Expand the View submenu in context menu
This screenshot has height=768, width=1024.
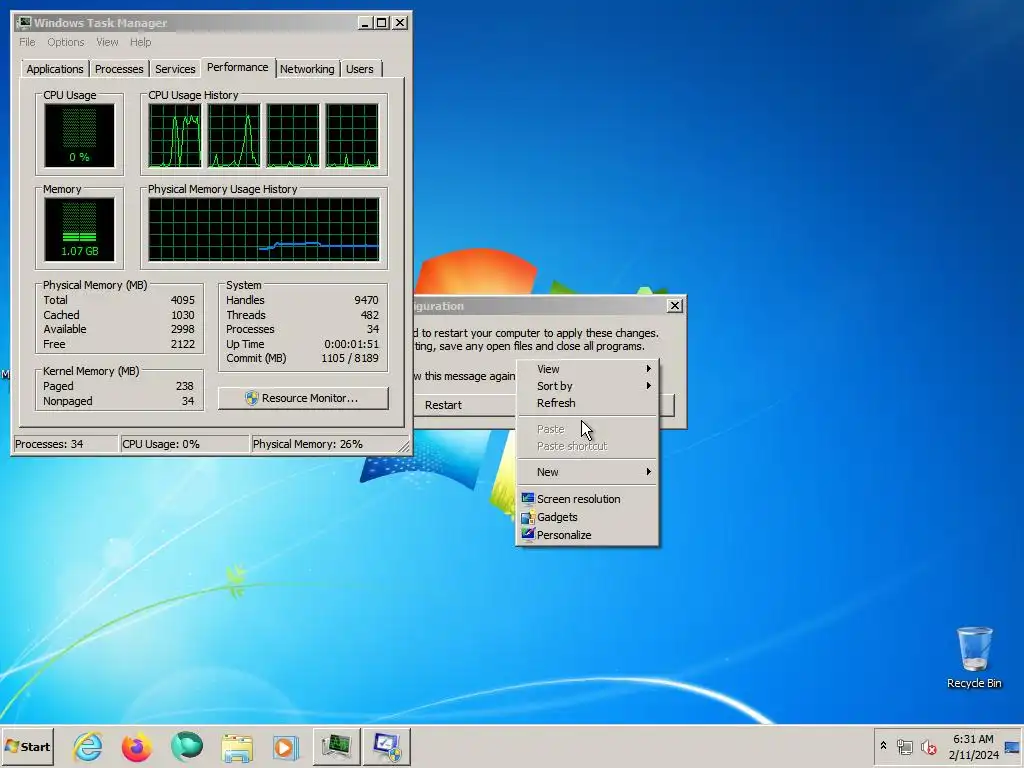588,369
